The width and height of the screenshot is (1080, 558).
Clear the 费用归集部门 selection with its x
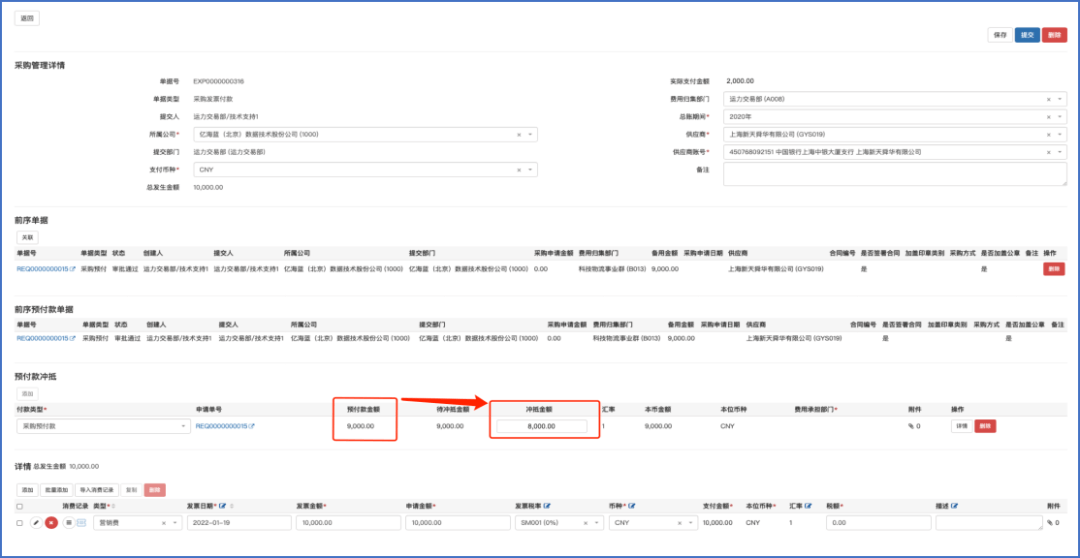tap(1048, 99)
